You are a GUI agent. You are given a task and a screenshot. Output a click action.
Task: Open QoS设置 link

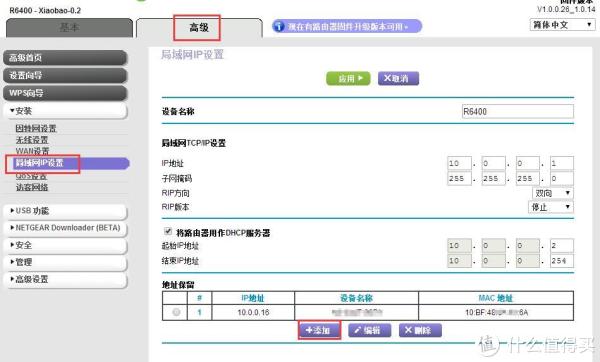pyautogui.click(x=31, y=176)
